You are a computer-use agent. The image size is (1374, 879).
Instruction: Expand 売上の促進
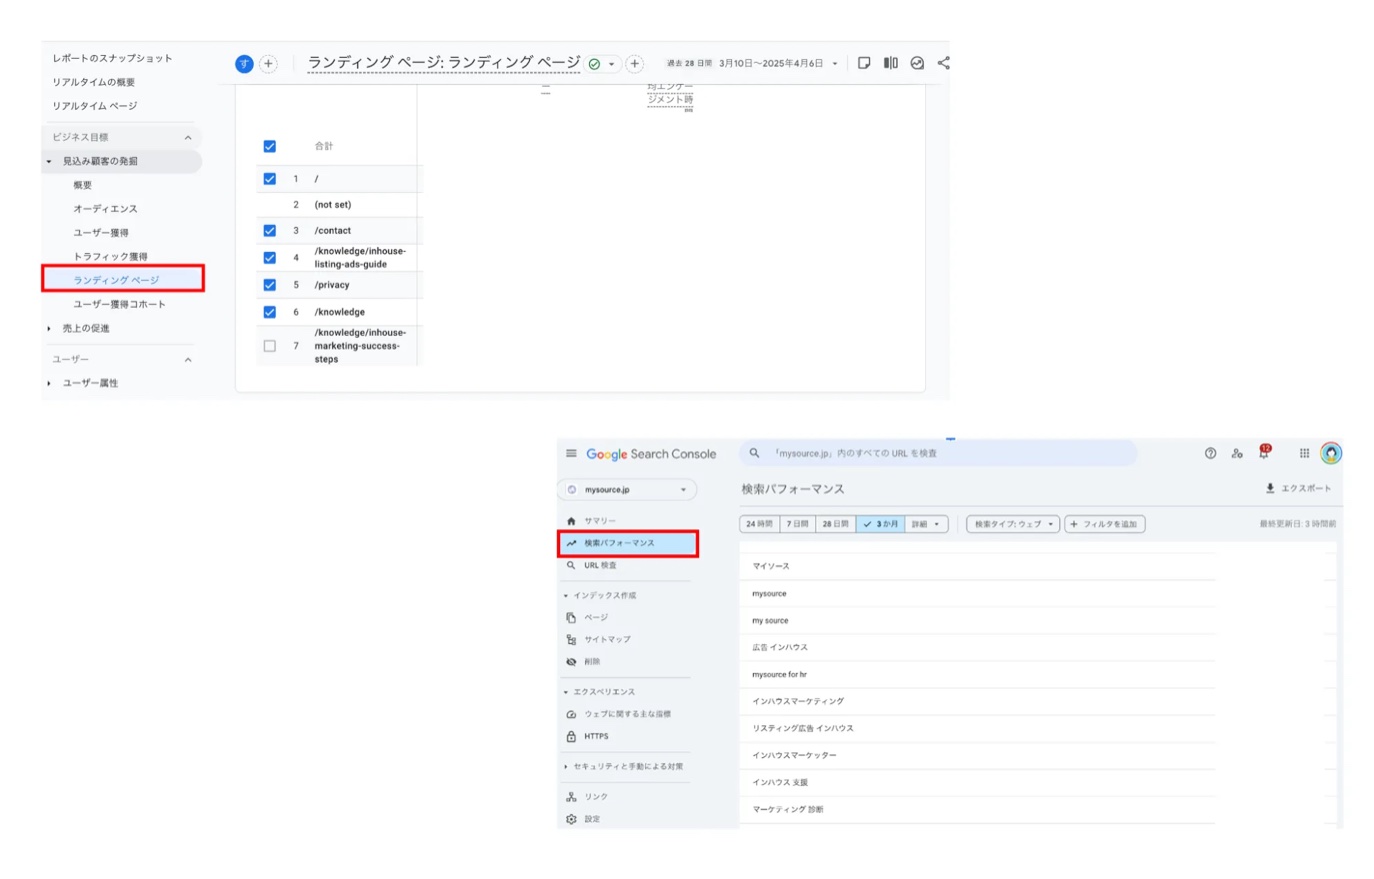tap(49, 328)
